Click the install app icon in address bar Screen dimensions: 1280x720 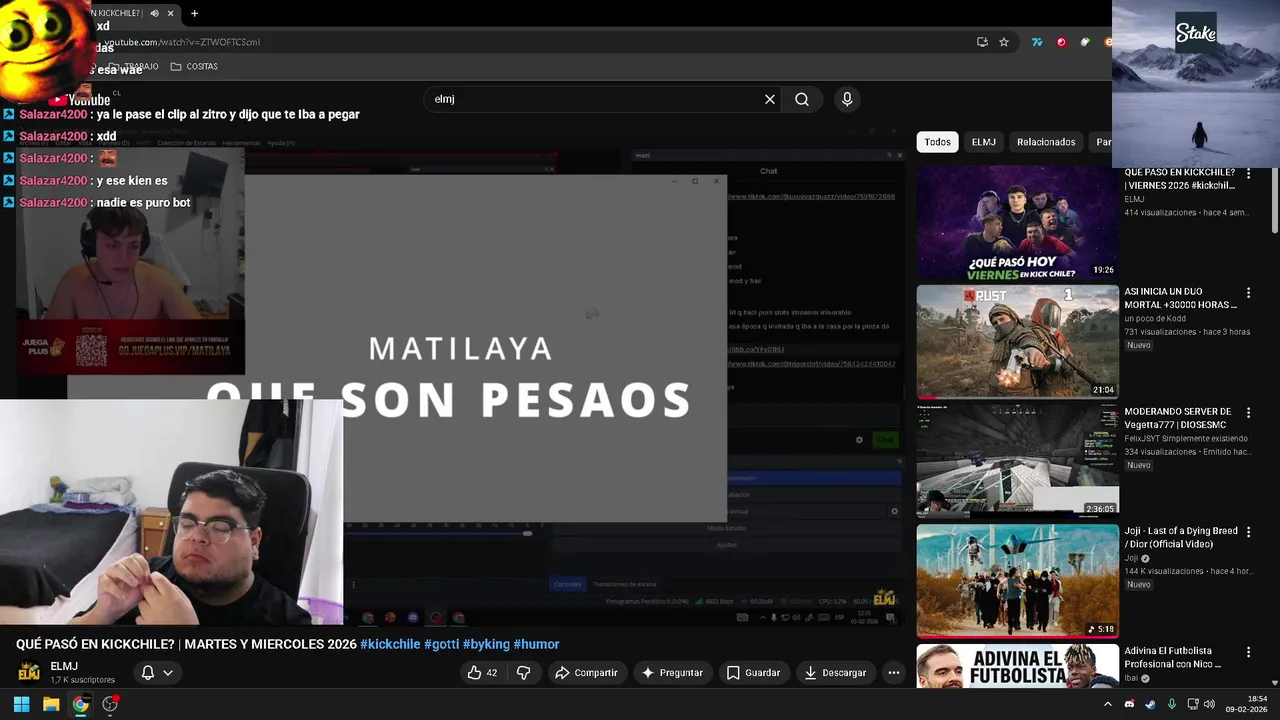click(x=982, y=42)
